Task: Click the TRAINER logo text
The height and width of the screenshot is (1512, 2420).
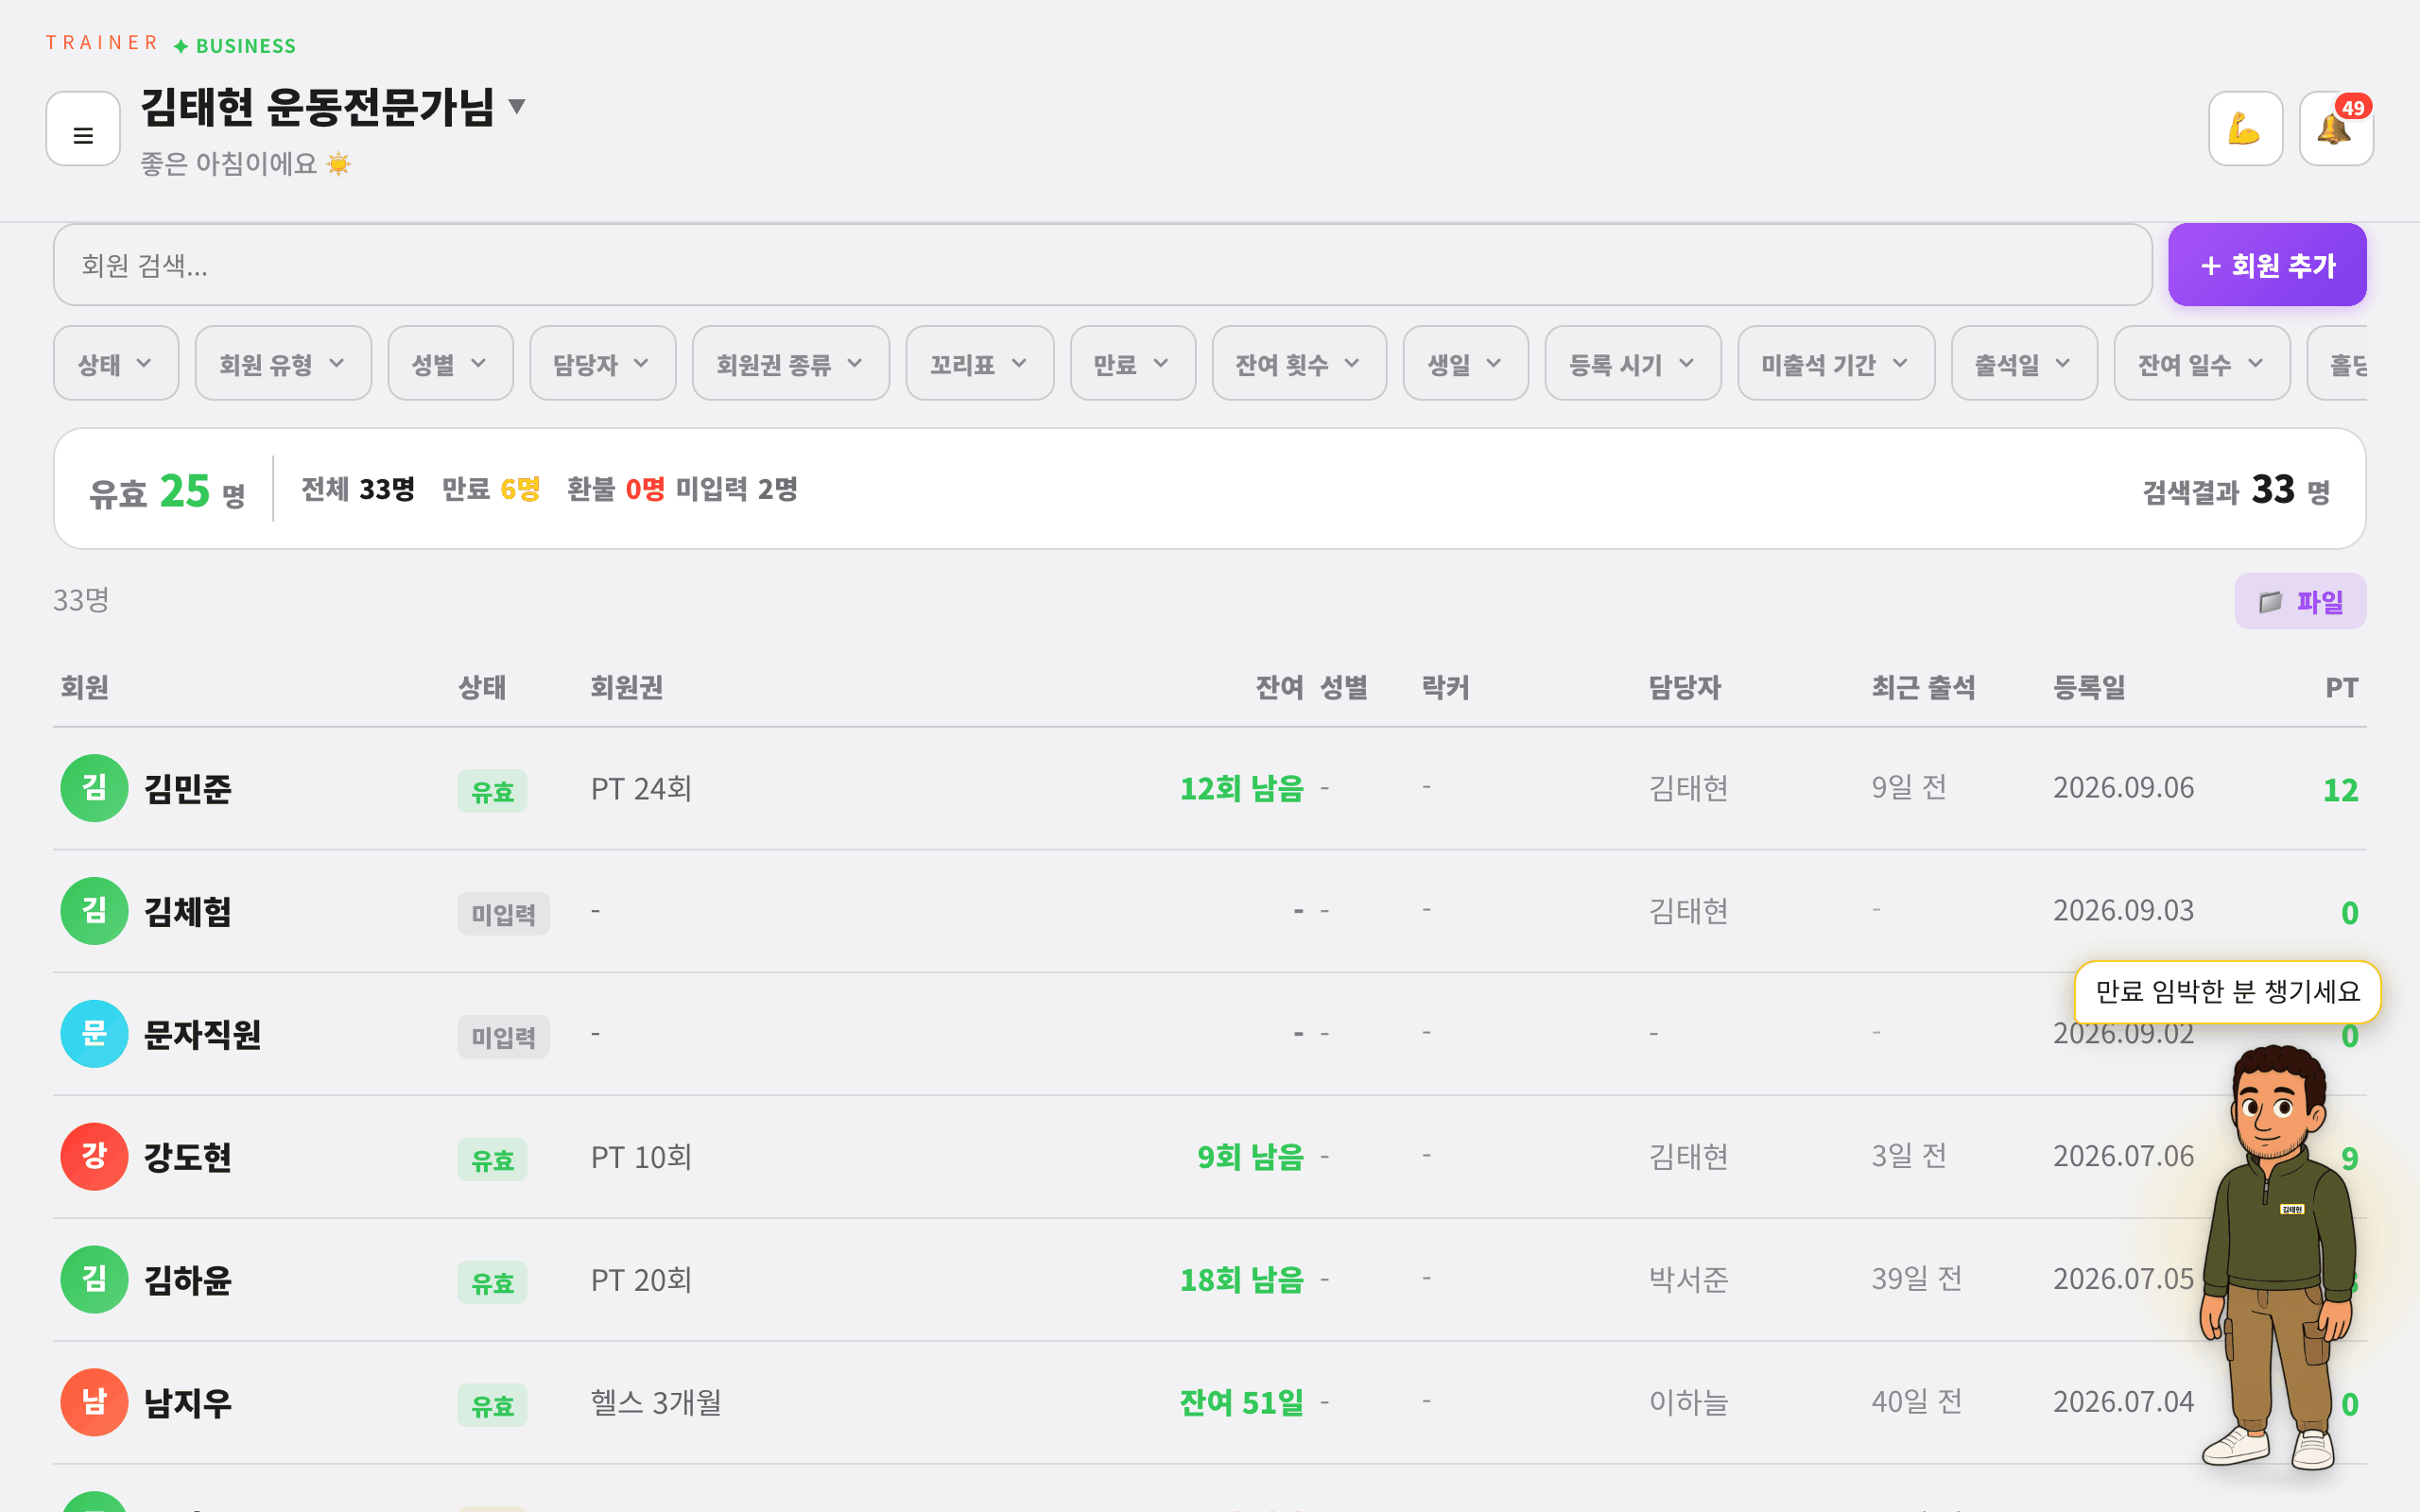Action: (102, 43)
